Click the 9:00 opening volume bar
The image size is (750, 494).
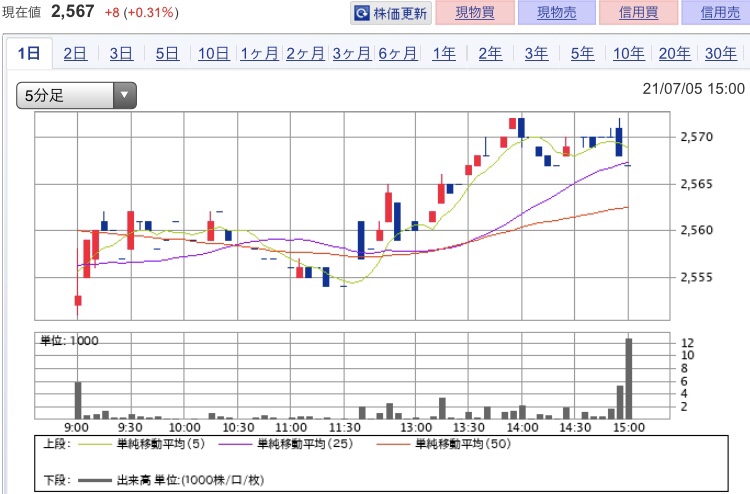click(78, 400)
